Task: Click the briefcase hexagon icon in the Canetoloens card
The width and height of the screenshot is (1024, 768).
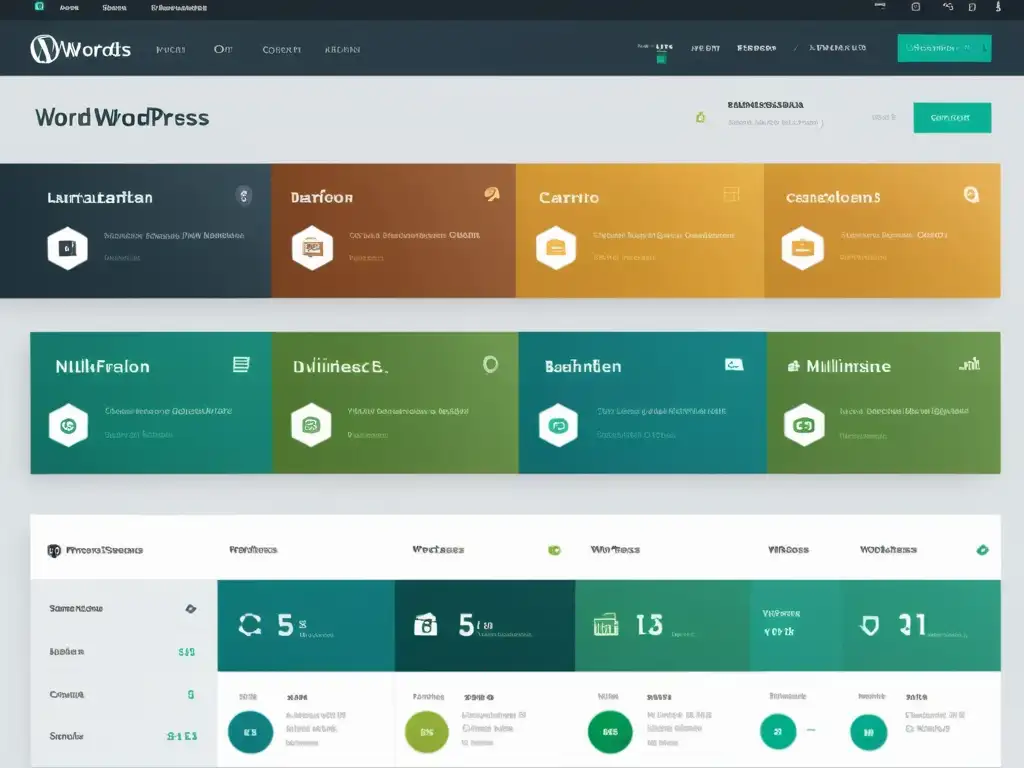Action: [803, 248]
